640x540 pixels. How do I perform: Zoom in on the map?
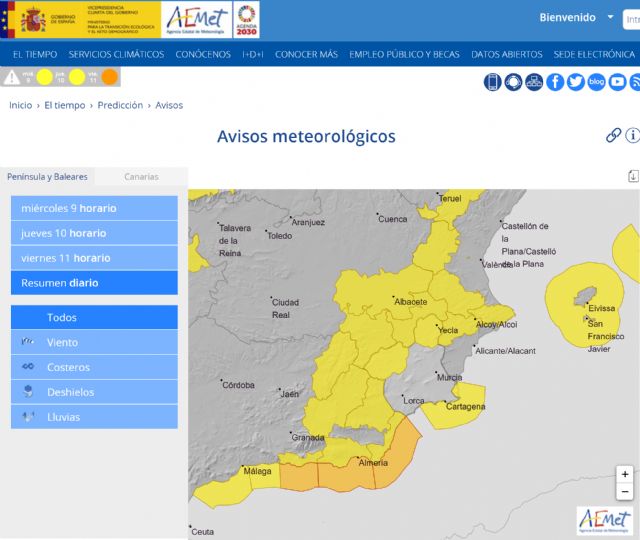tap(625, 474)
